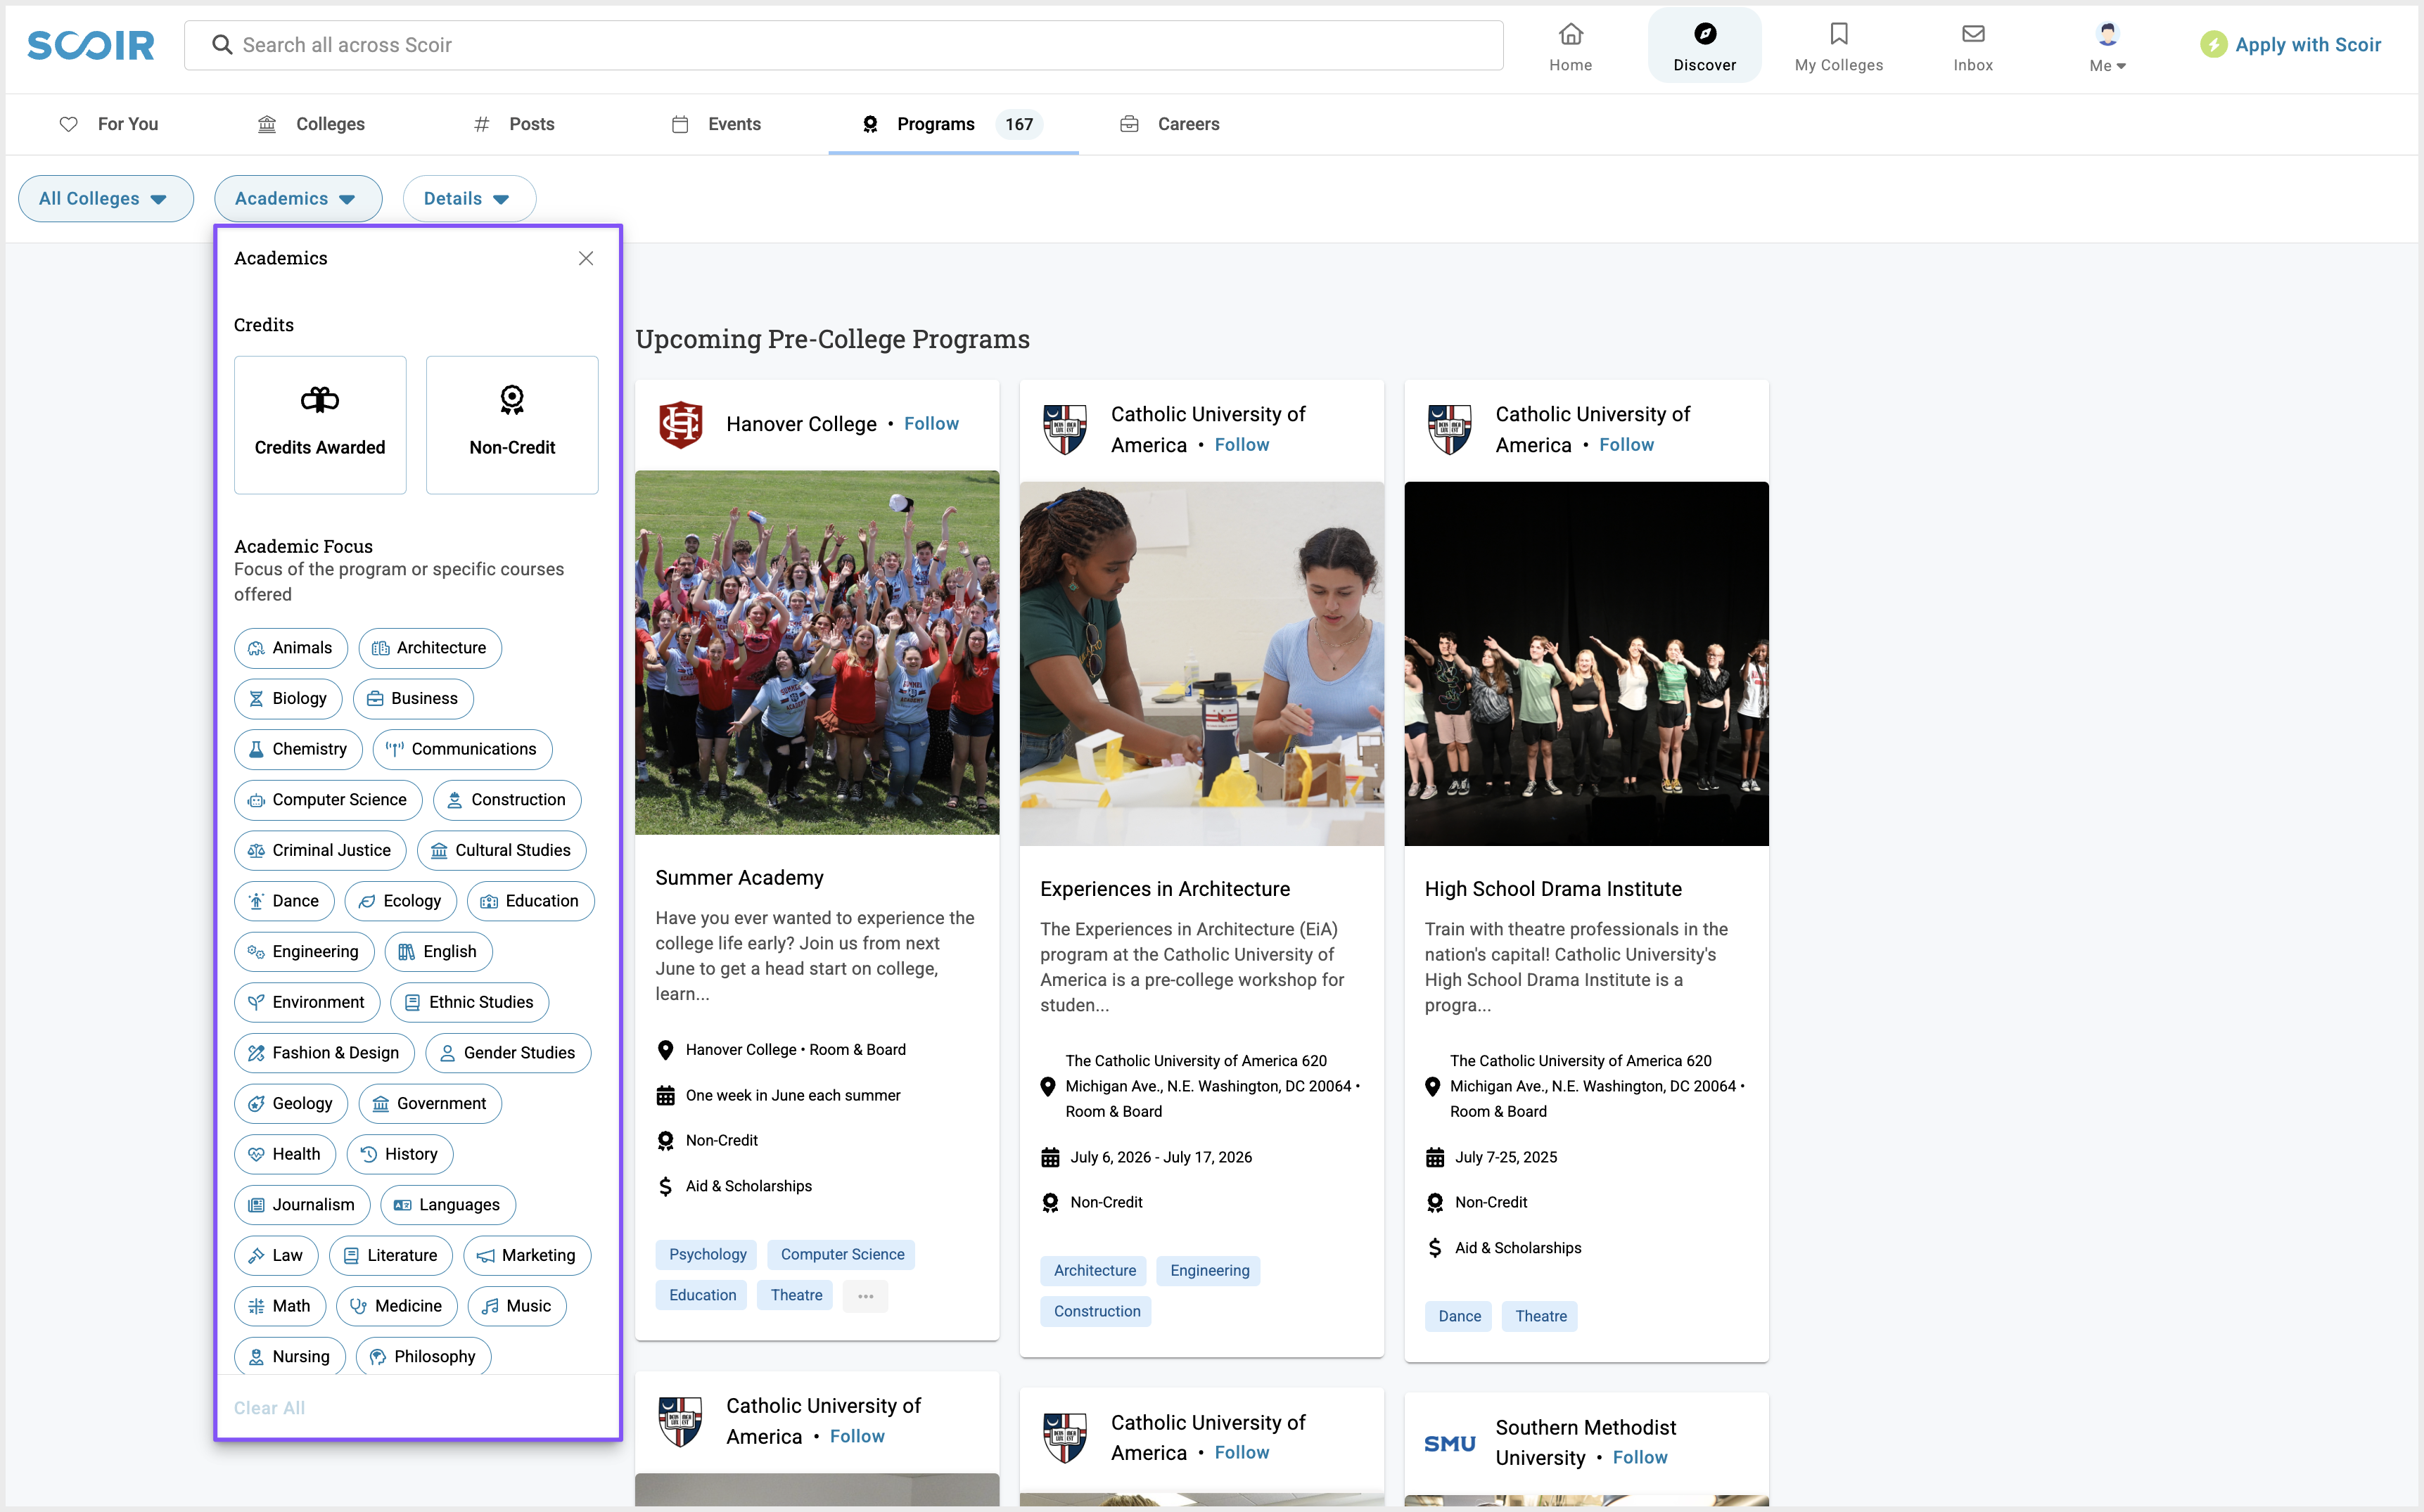Open the Details filter dropdown
The height and width of the screenshot is (1512, 2424).
[x=468, y=199]
